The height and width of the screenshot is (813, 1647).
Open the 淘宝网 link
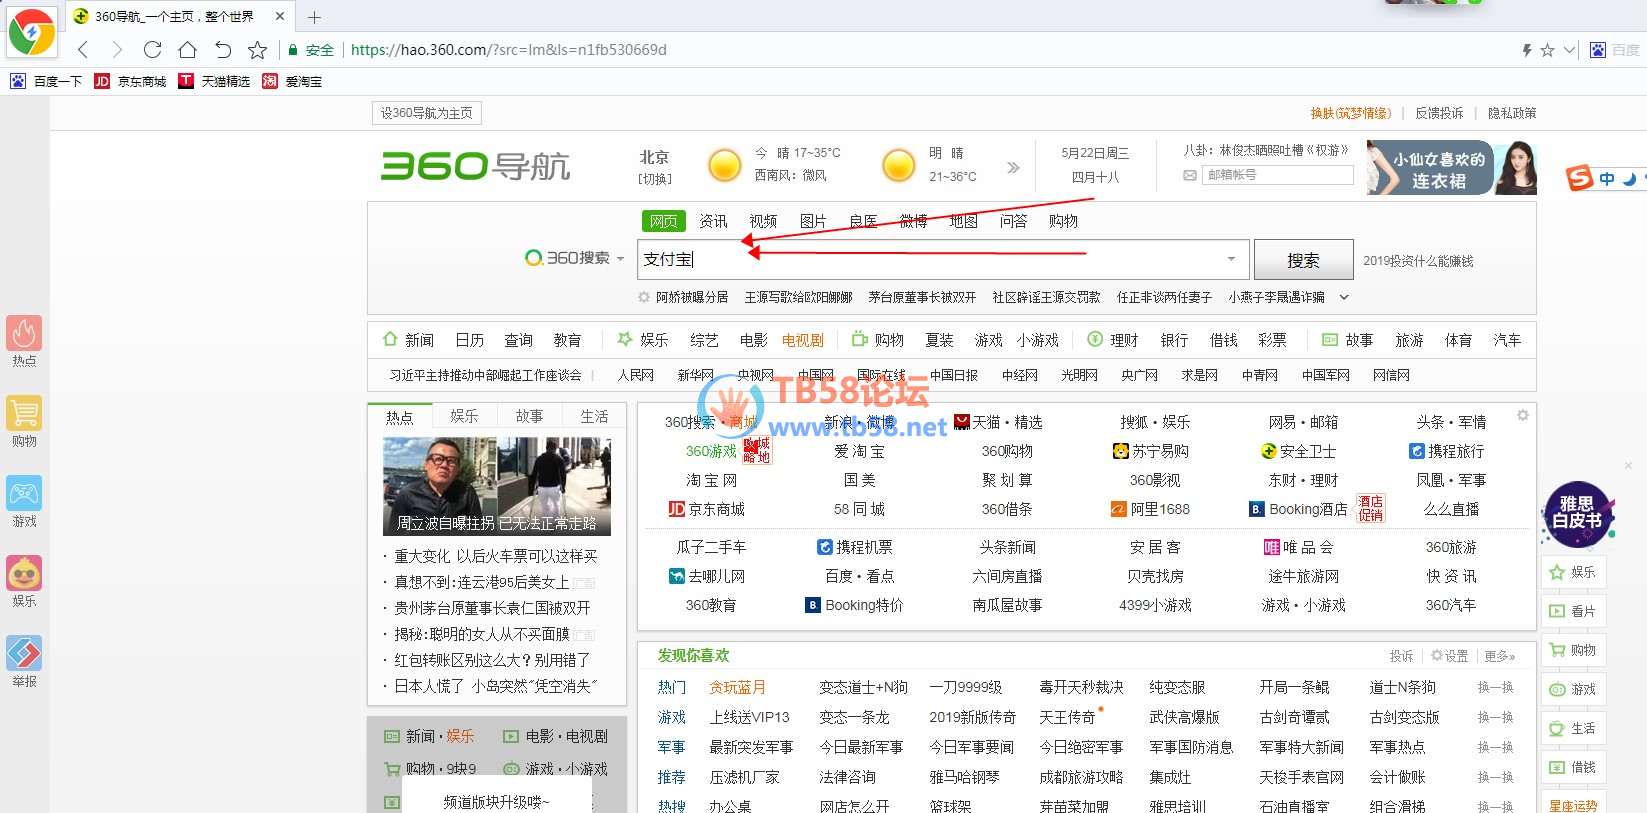tap(711, 480)
